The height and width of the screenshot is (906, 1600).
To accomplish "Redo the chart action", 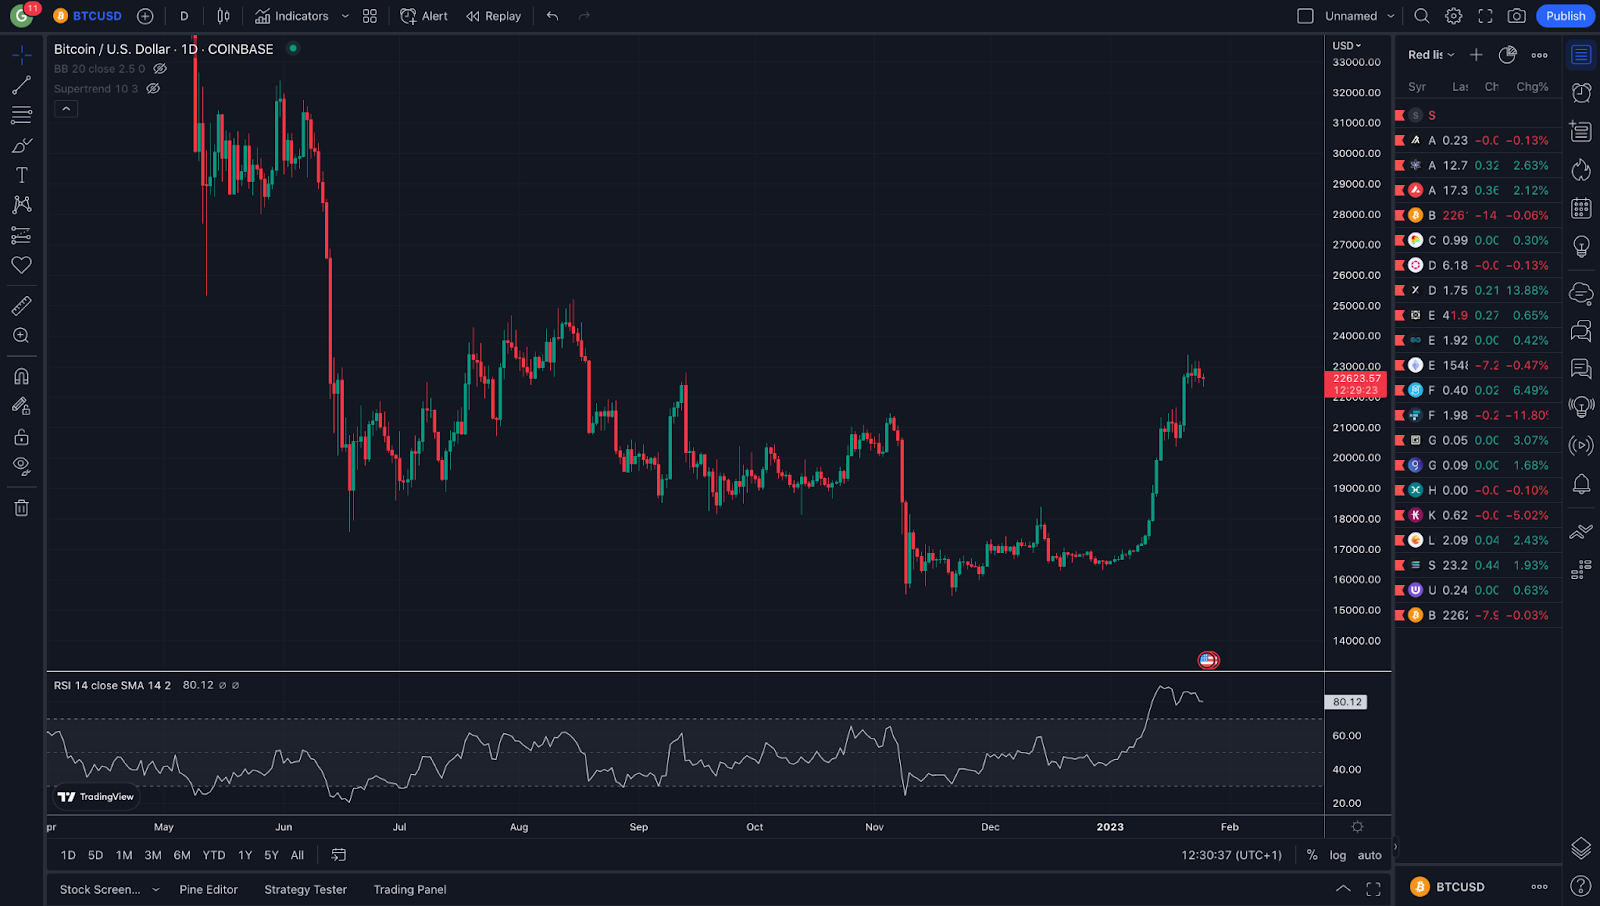I will [x=584, y=16].
